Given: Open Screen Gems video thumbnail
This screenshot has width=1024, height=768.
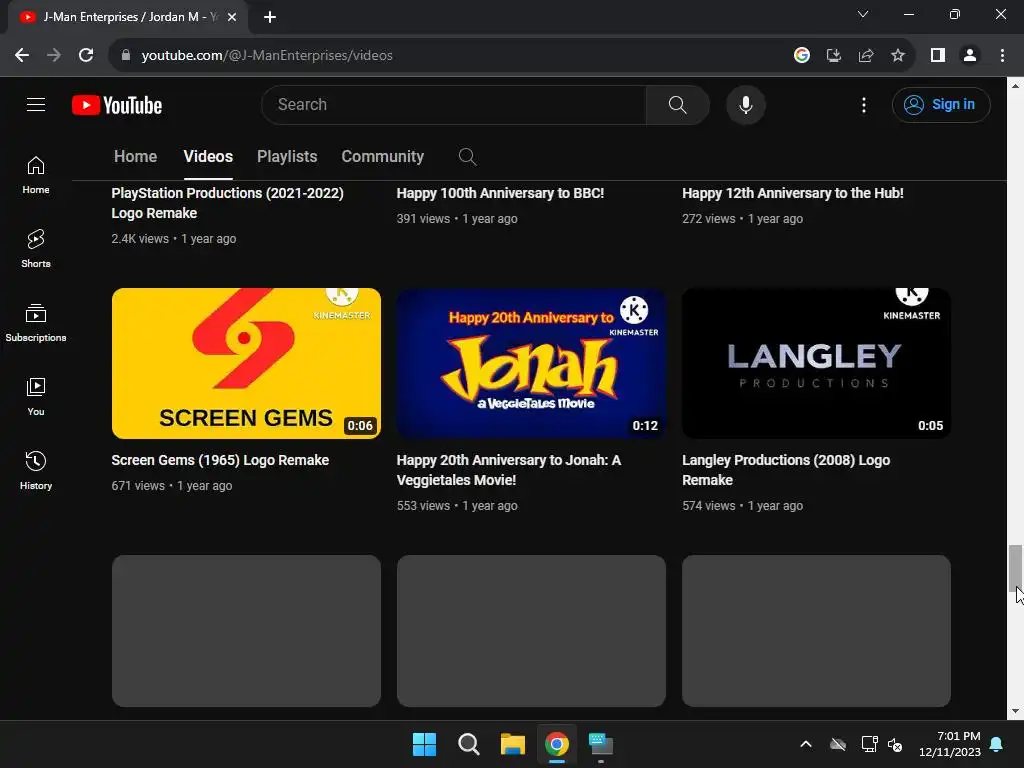Looking at the screenshot, I should [246, 363].
